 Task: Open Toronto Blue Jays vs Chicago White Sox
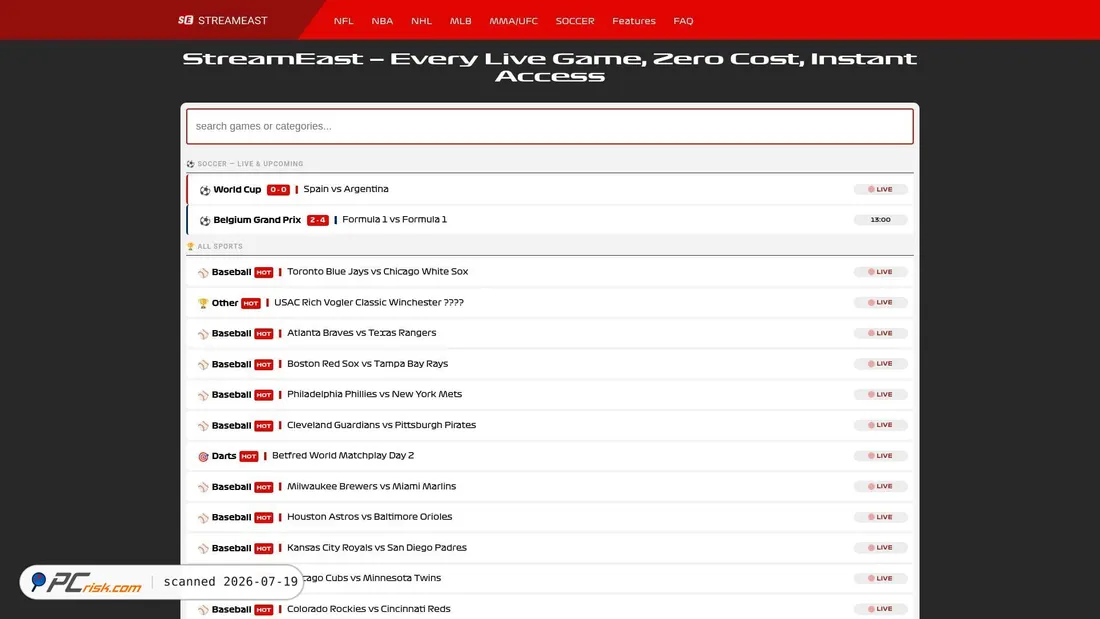coord(377,272)
